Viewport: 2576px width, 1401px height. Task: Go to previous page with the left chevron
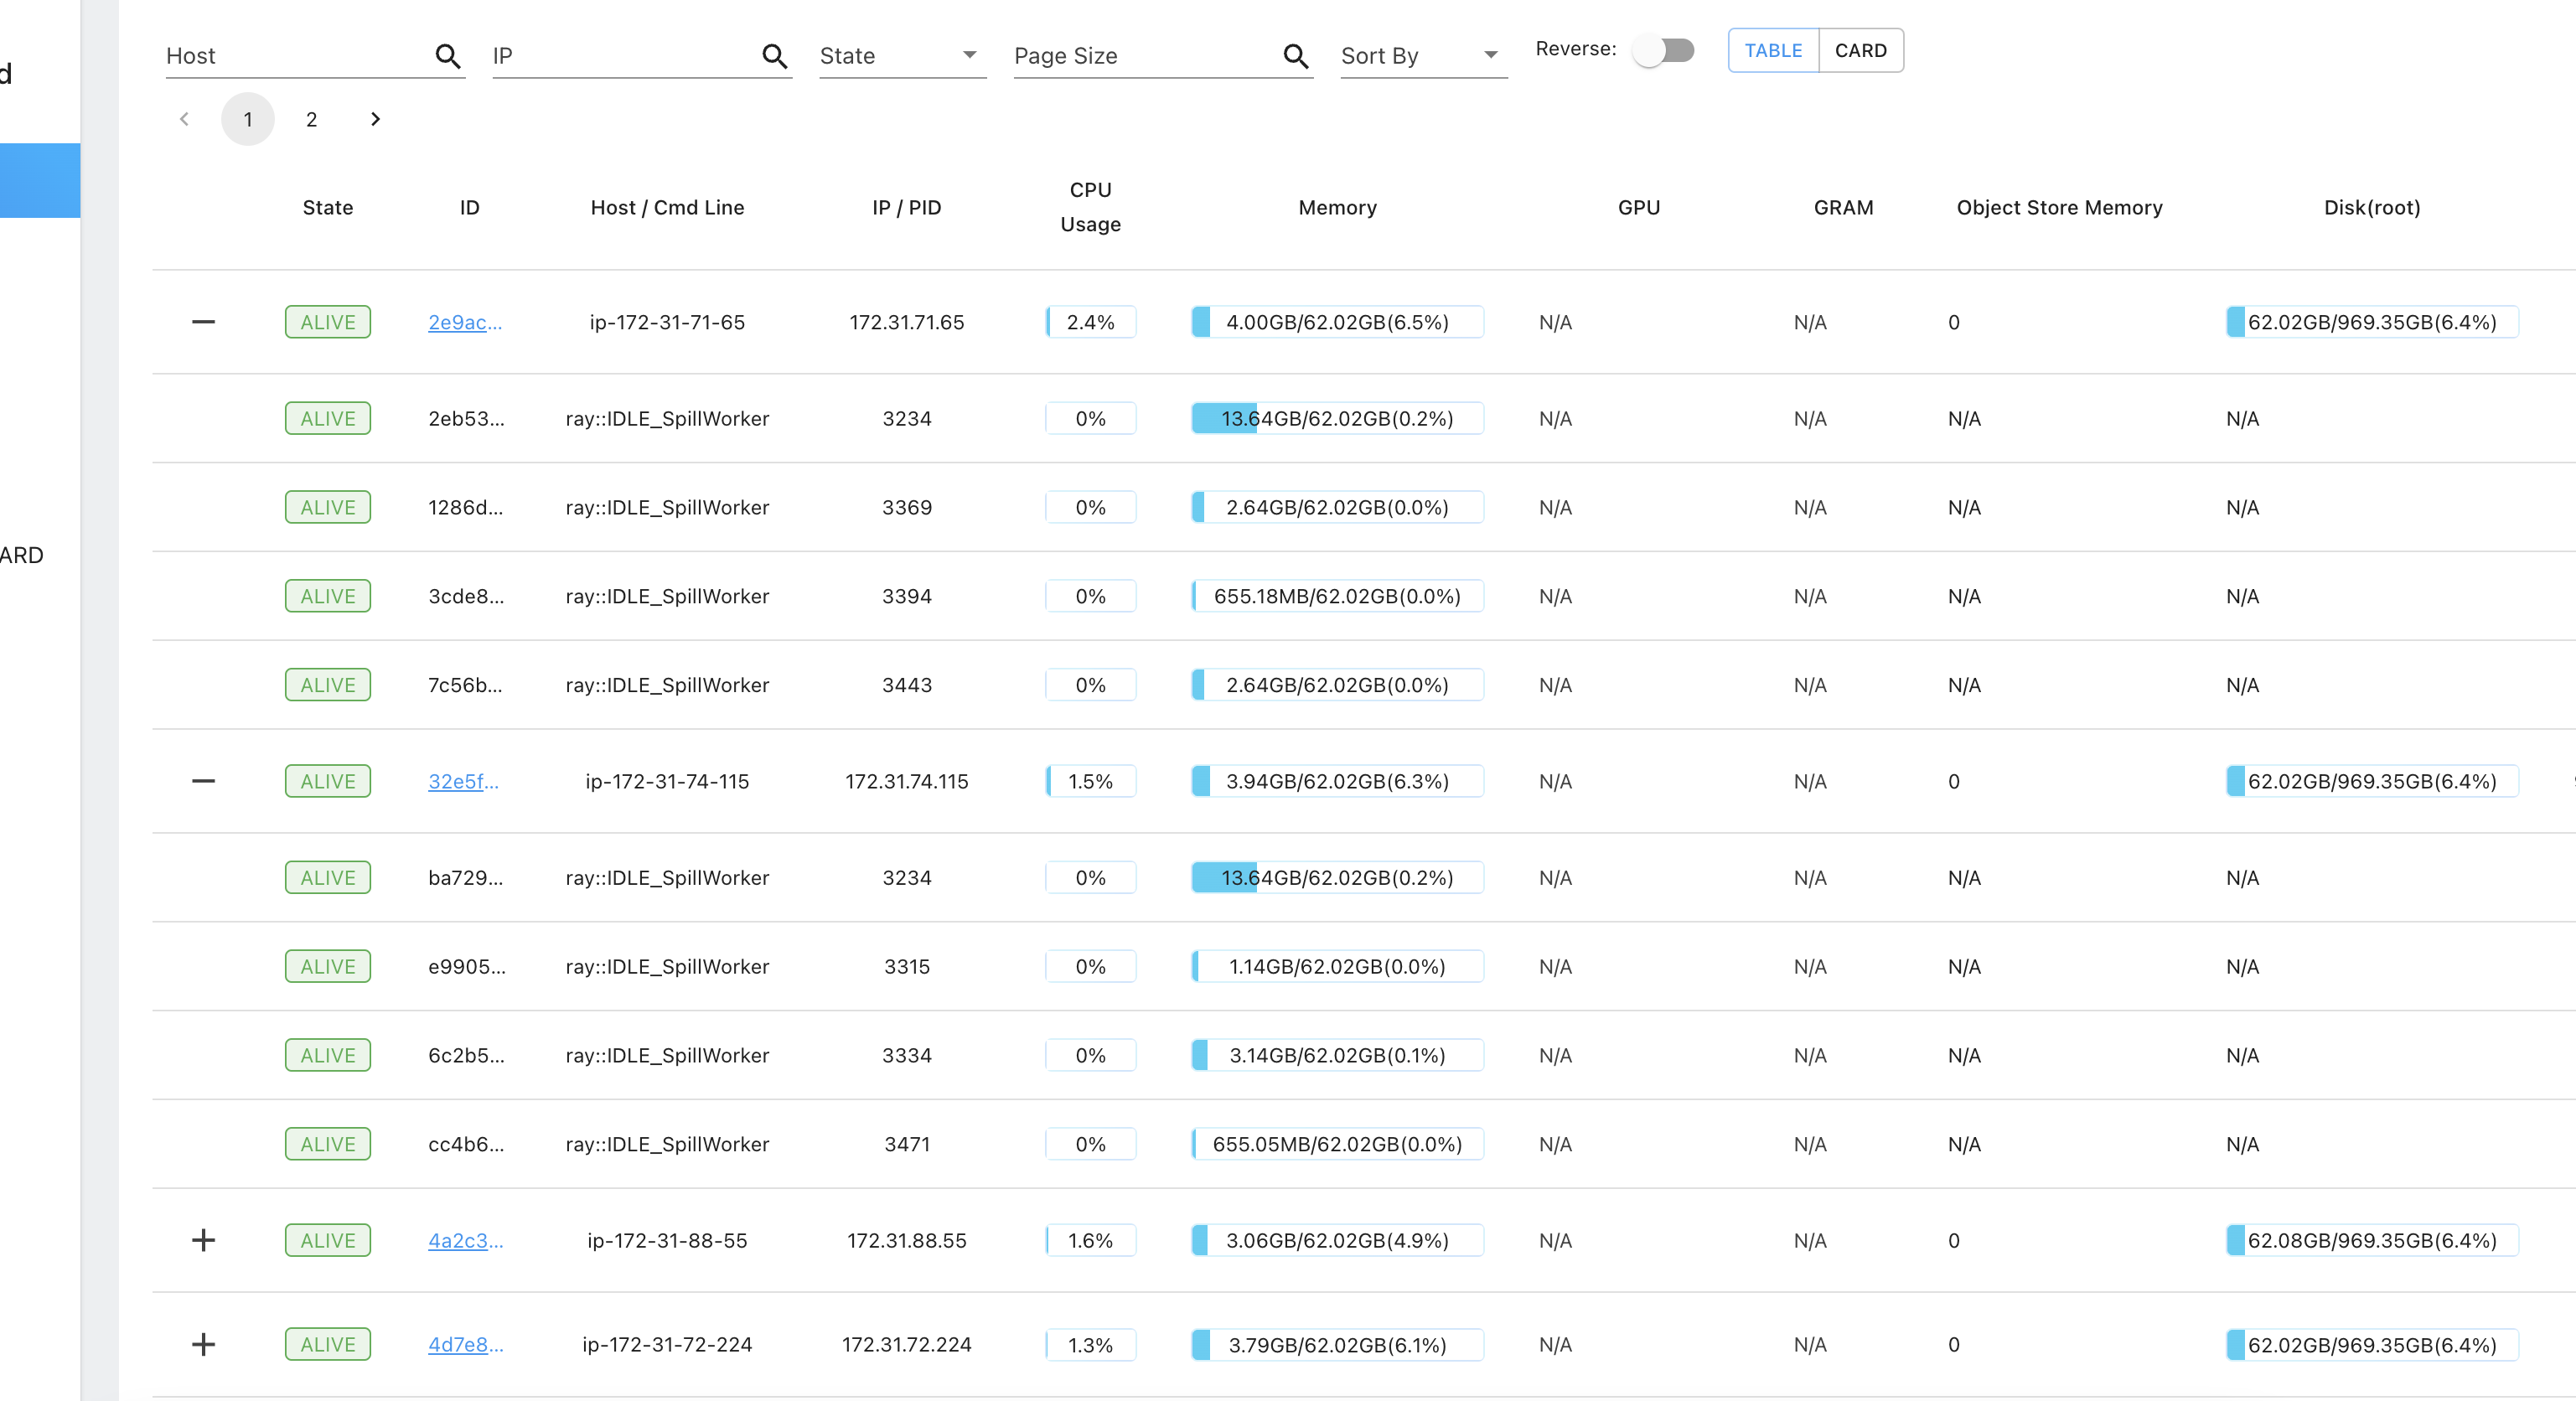coord(184,119)
